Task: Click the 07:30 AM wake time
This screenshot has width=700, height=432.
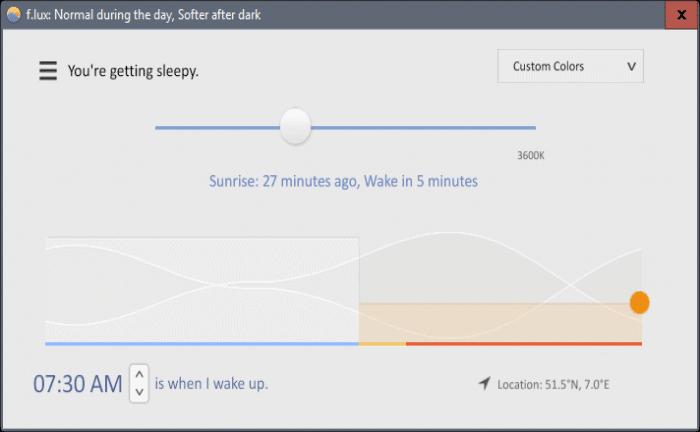Action: (78, 384)
